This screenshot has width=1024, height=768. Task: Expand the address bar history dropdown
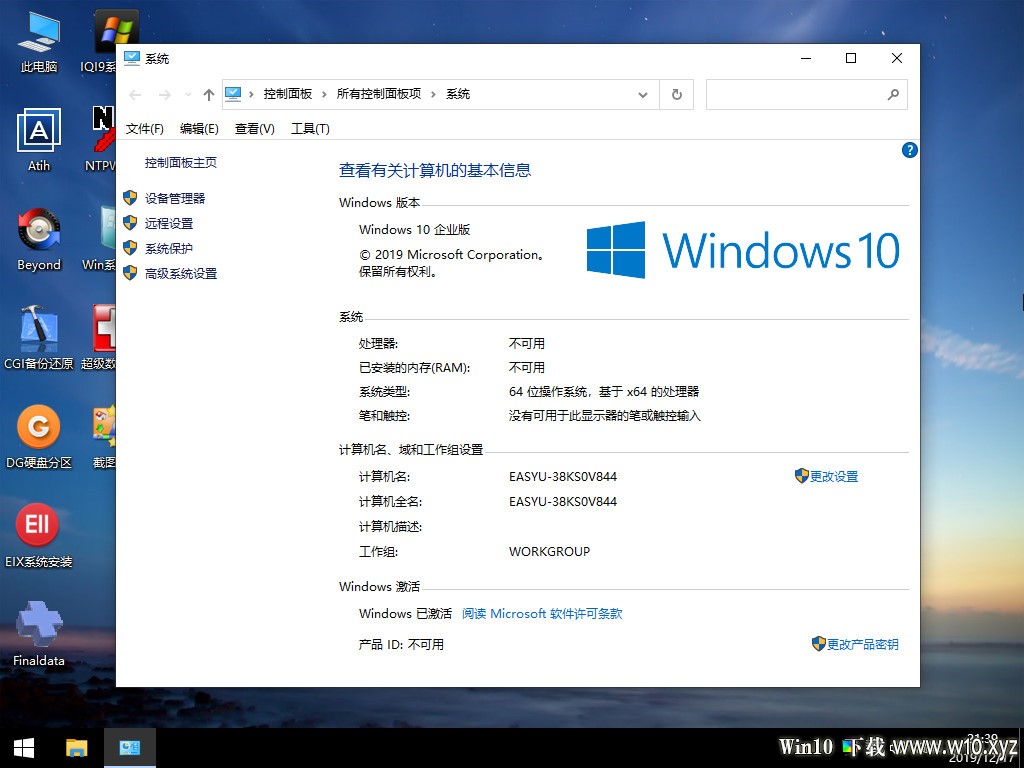coord(643,95)
